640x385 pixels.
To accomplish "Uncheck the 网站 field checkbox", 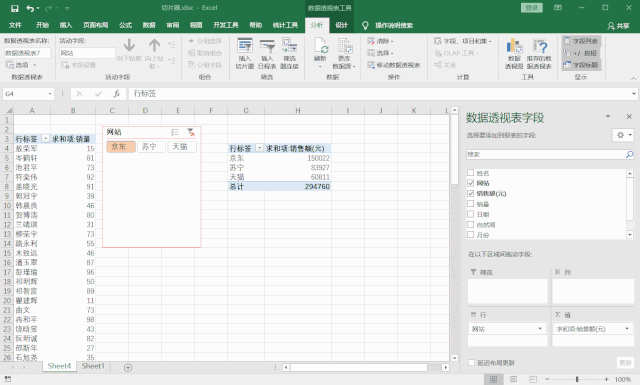I will pos(471,183).
